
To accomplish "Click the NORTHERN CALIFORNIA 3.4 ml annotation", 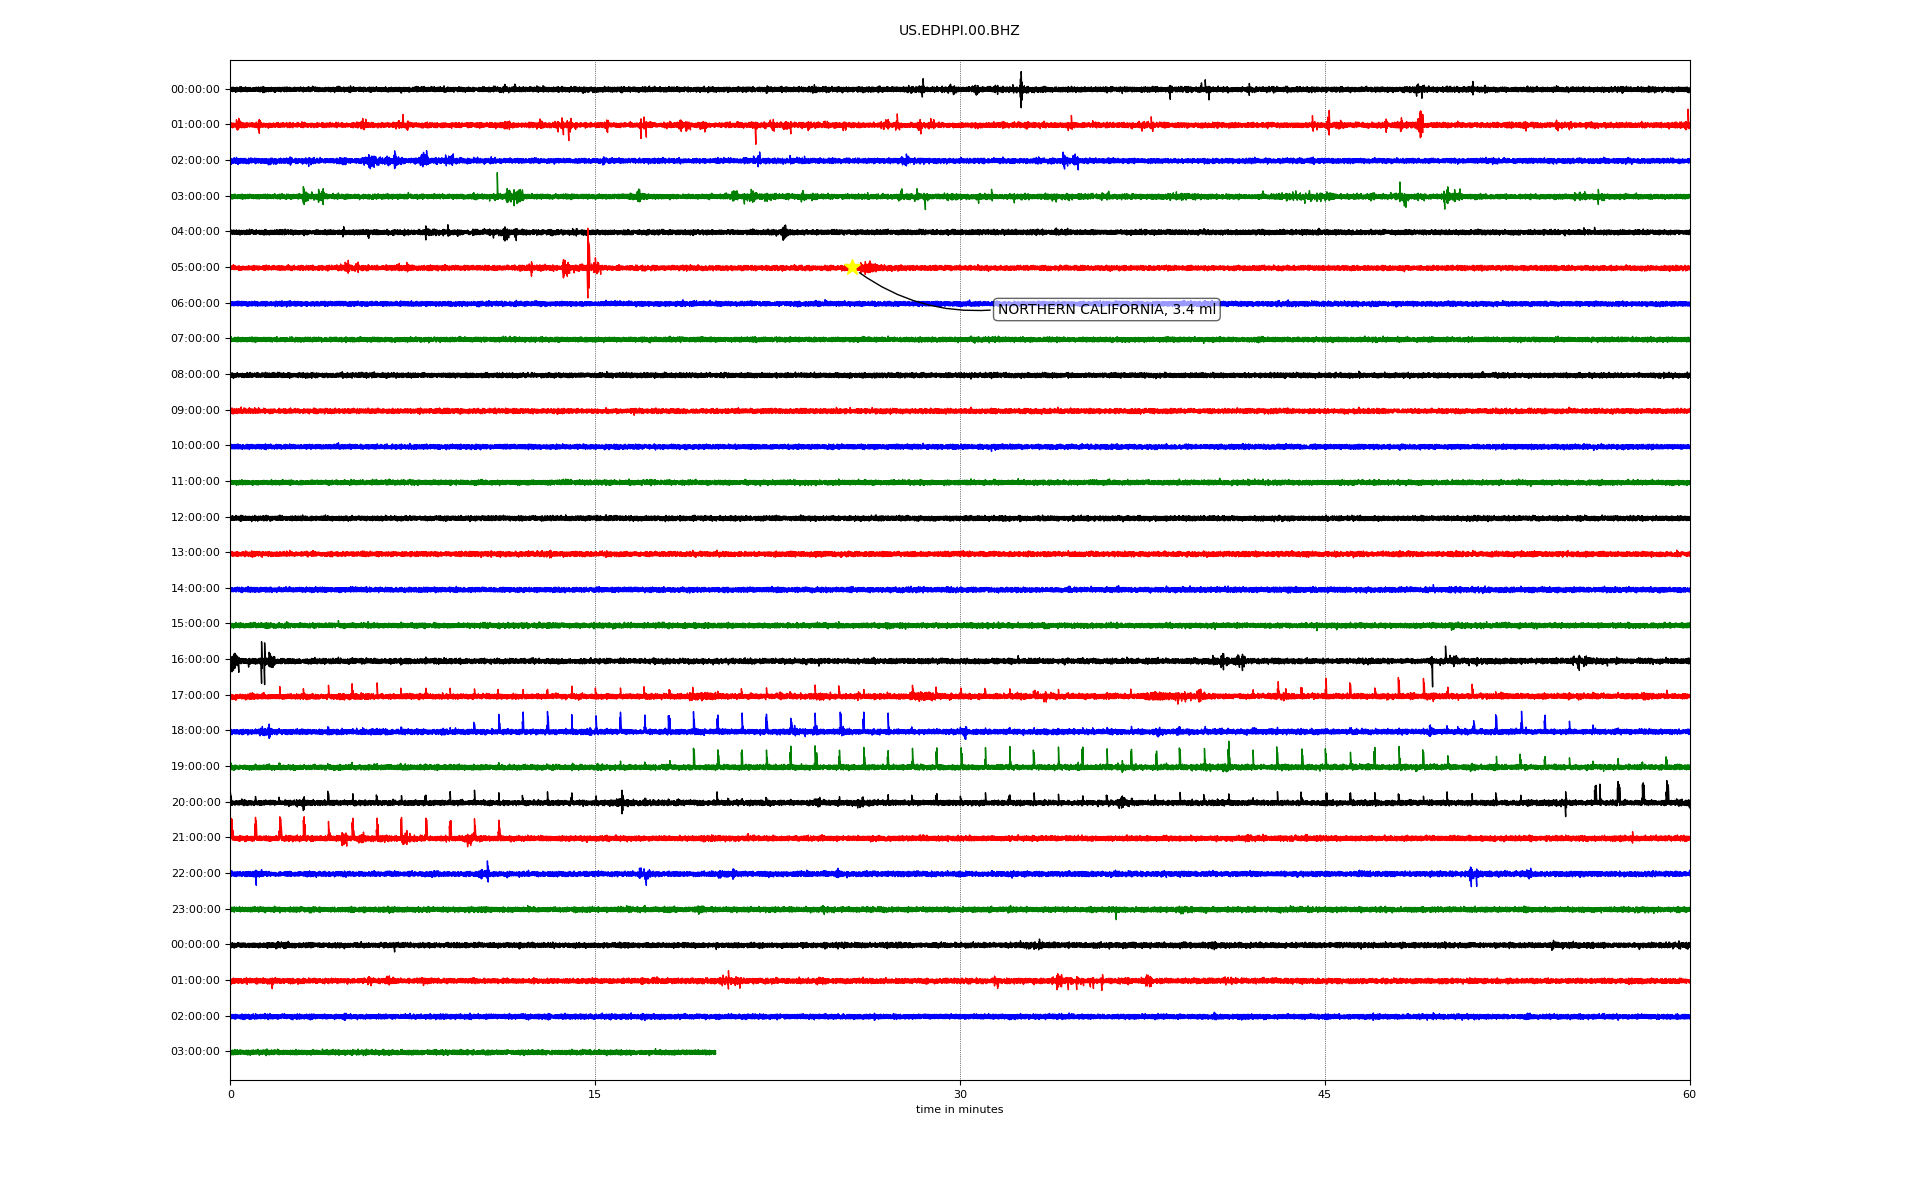I will point(1106,310).
